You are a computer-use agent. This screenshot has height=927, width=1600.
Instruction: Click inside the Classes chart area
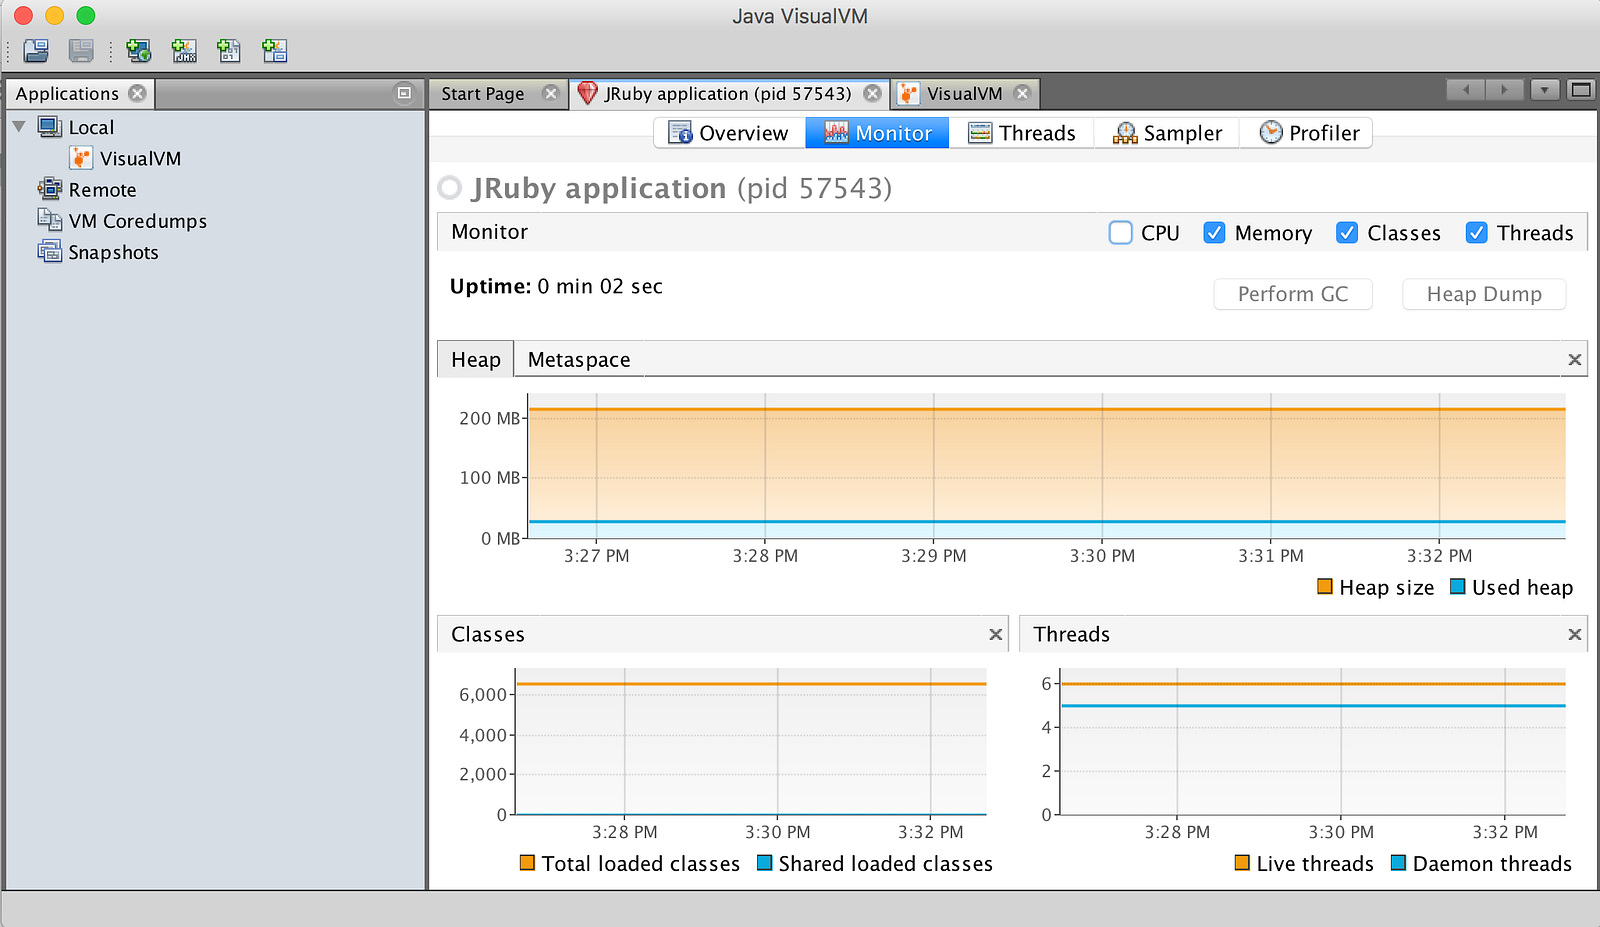751,741
